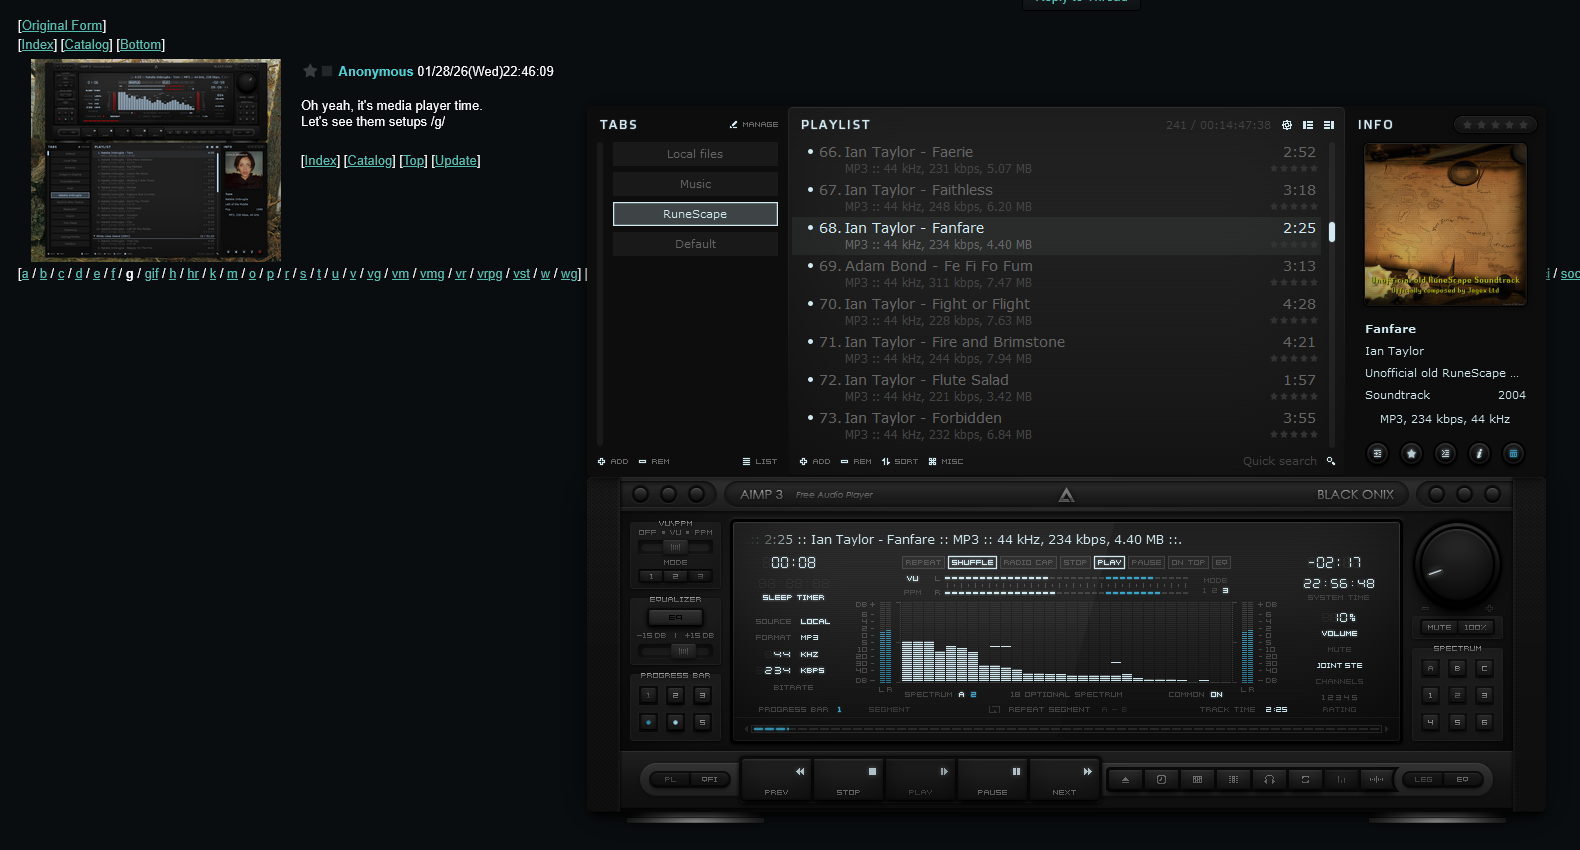The width and height of the screenshot is (1580, 850).
Task: Click the quick search magnifier icon
Action: click(1331, 461)
